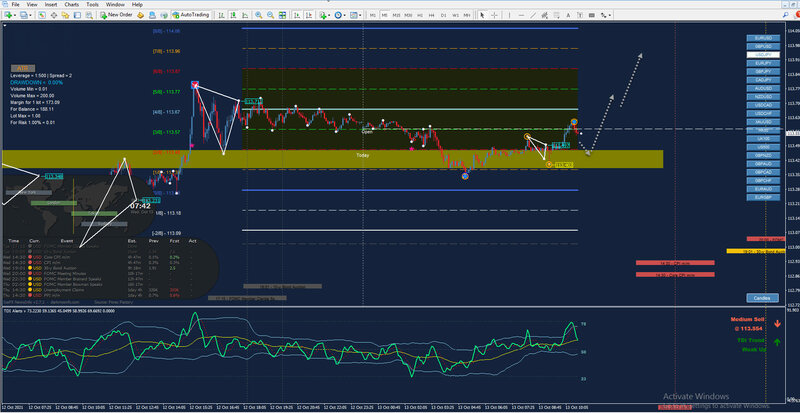The image size is (800, 413).
Task: Pick the Draw Horizontal Line tool
Action: click(x=521, y=15)
